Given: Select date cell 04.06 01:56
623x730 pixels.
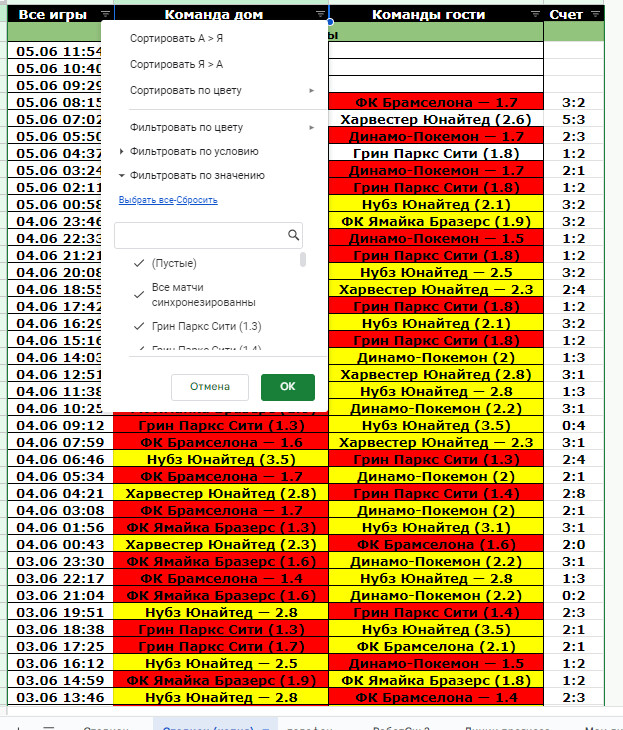Looking at the screenshot, I should click(61, 527).
